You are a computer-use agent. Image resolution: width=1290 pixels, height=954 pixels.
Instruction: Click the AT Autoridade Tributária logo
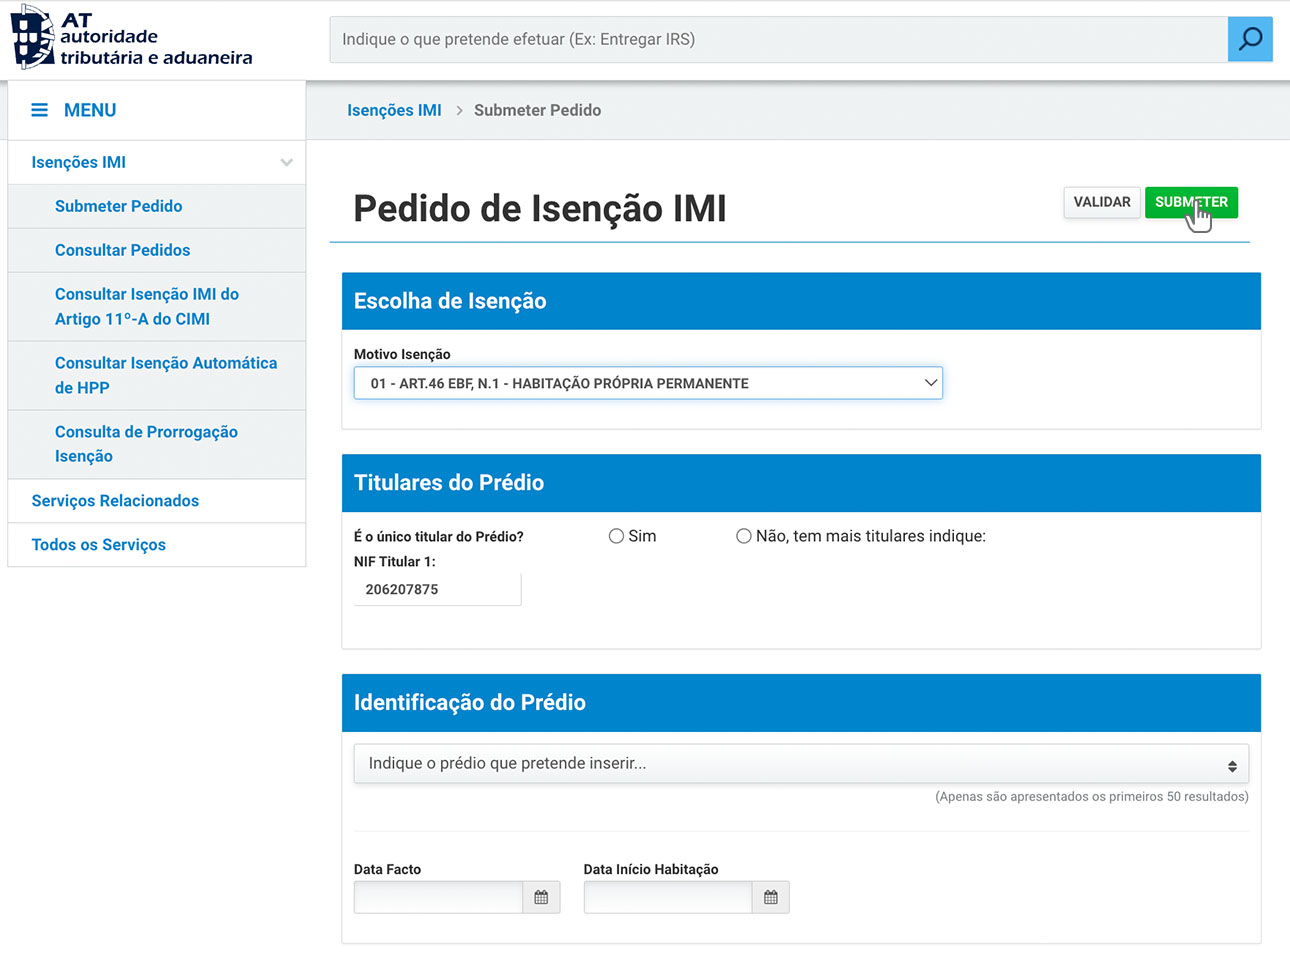click(131, 38)
